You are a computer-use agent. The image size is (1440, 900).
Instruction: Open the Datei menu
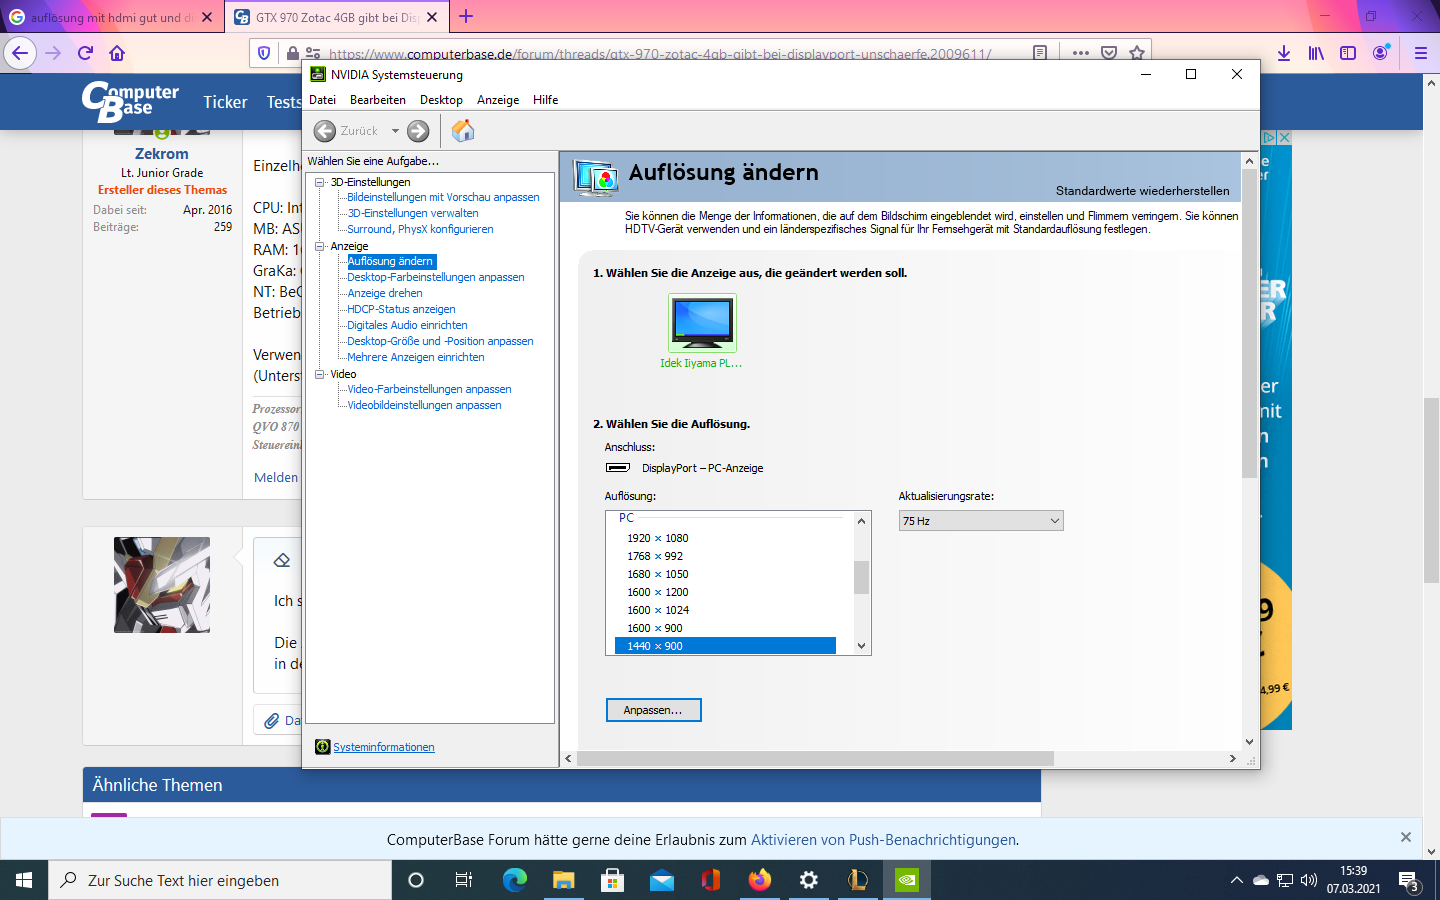click(x=322, y=100)
